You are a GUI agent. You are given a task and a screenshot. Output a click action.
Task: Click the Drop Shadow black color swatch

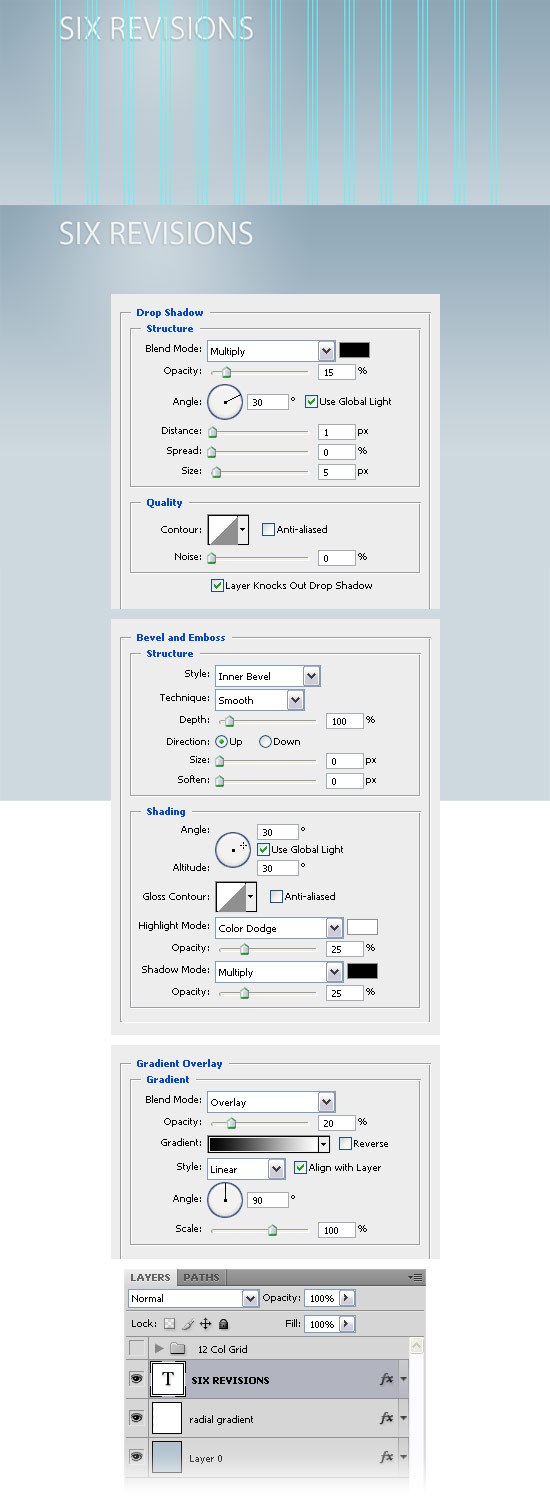(355, 350)
